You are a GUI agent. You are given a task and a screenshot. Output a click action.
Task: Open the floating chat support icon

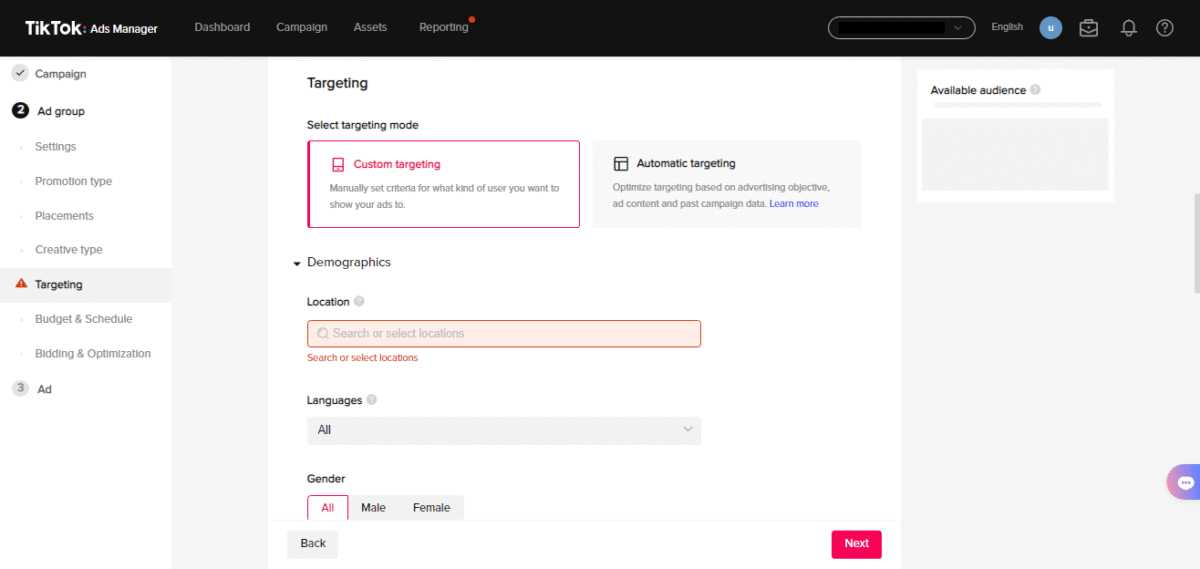point(1185,482)
